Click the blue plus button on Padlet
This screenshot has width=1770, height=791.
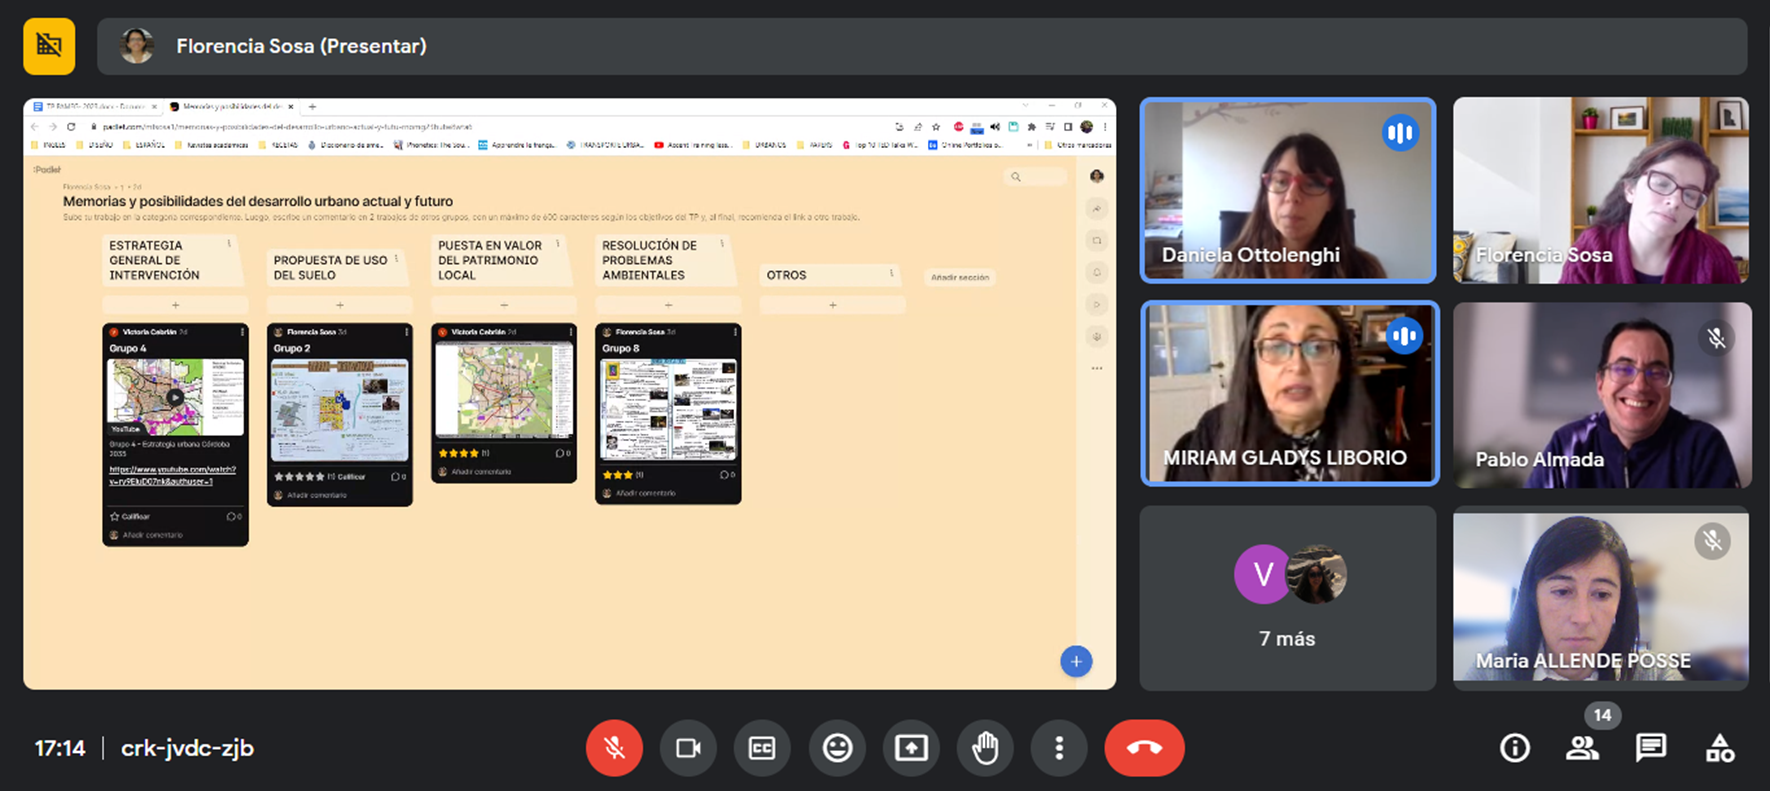click(x=1076, y=661)
